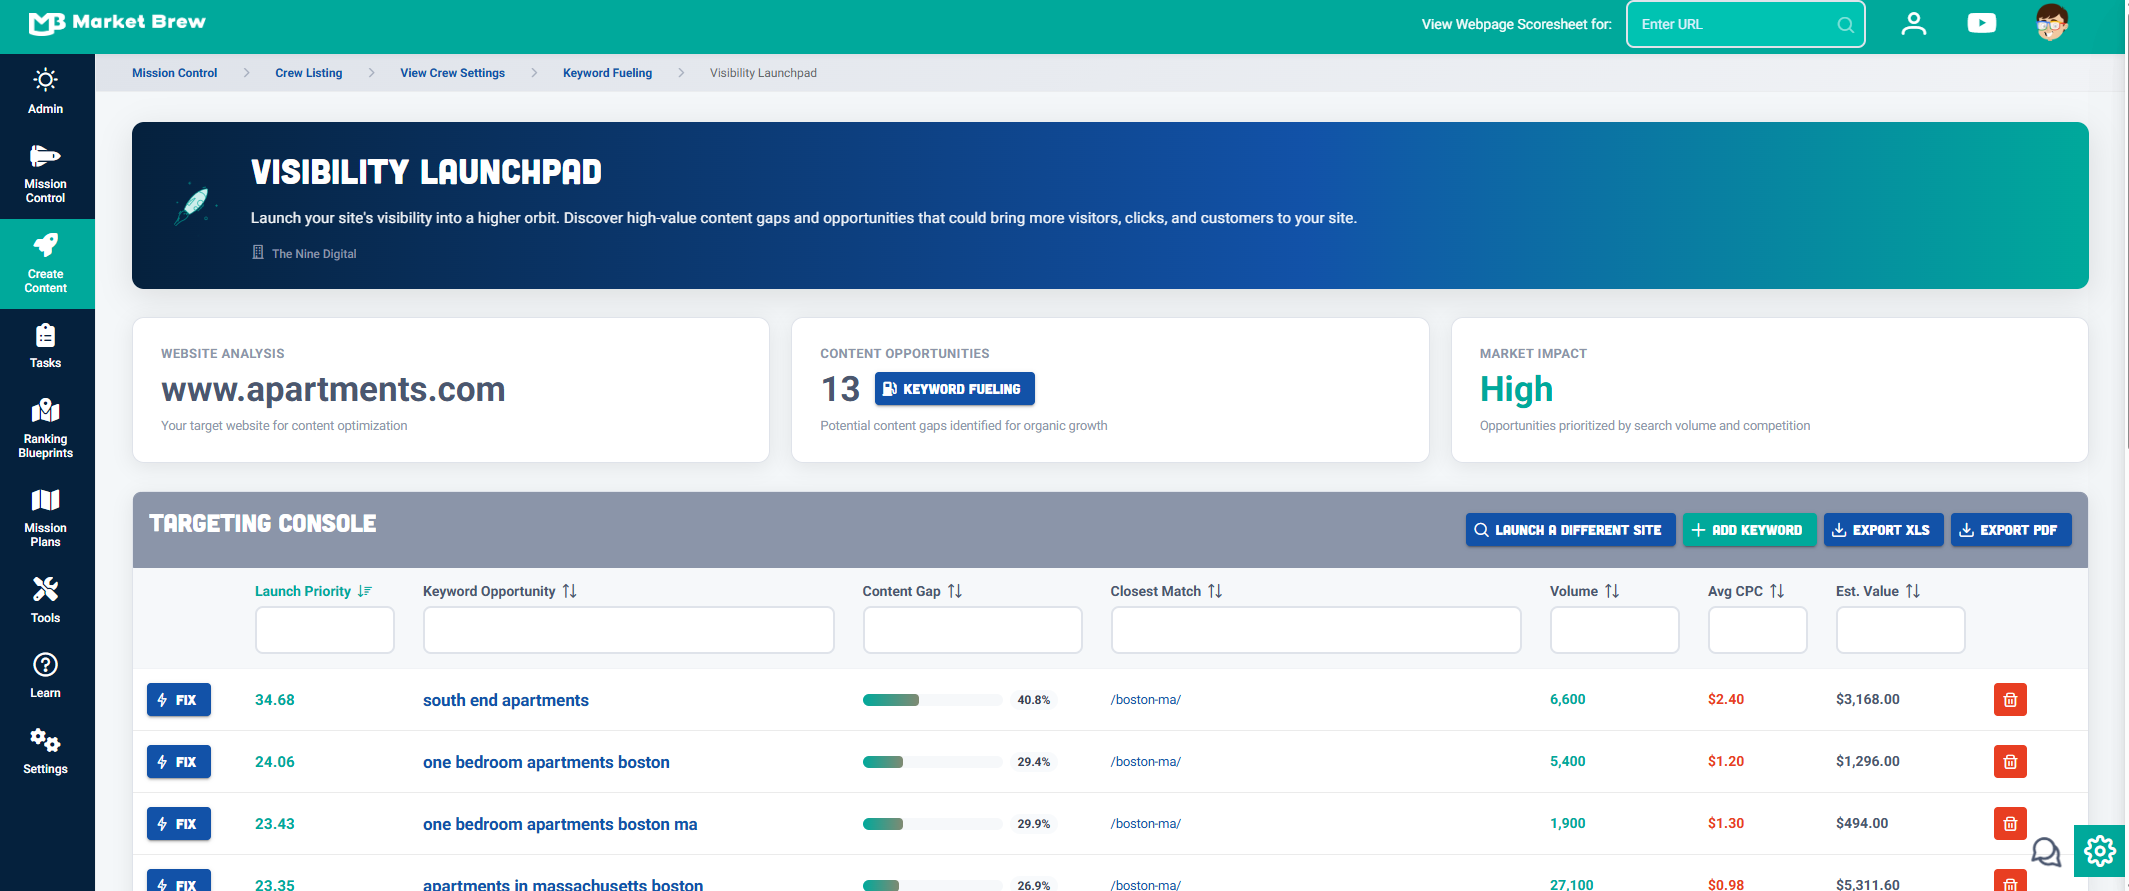Go to Crew Listing breadcrumb
This screenshot has height=891, width=2129.
[309, 73]
